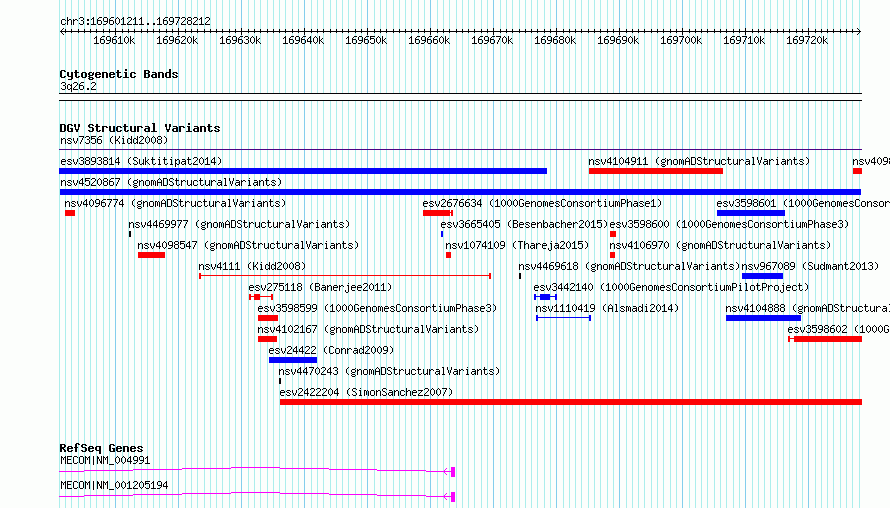890x508 pixels.
Task: Click esv3598599 (1000GenomesConsortiumPhase3) label
Action: (377, 308)
